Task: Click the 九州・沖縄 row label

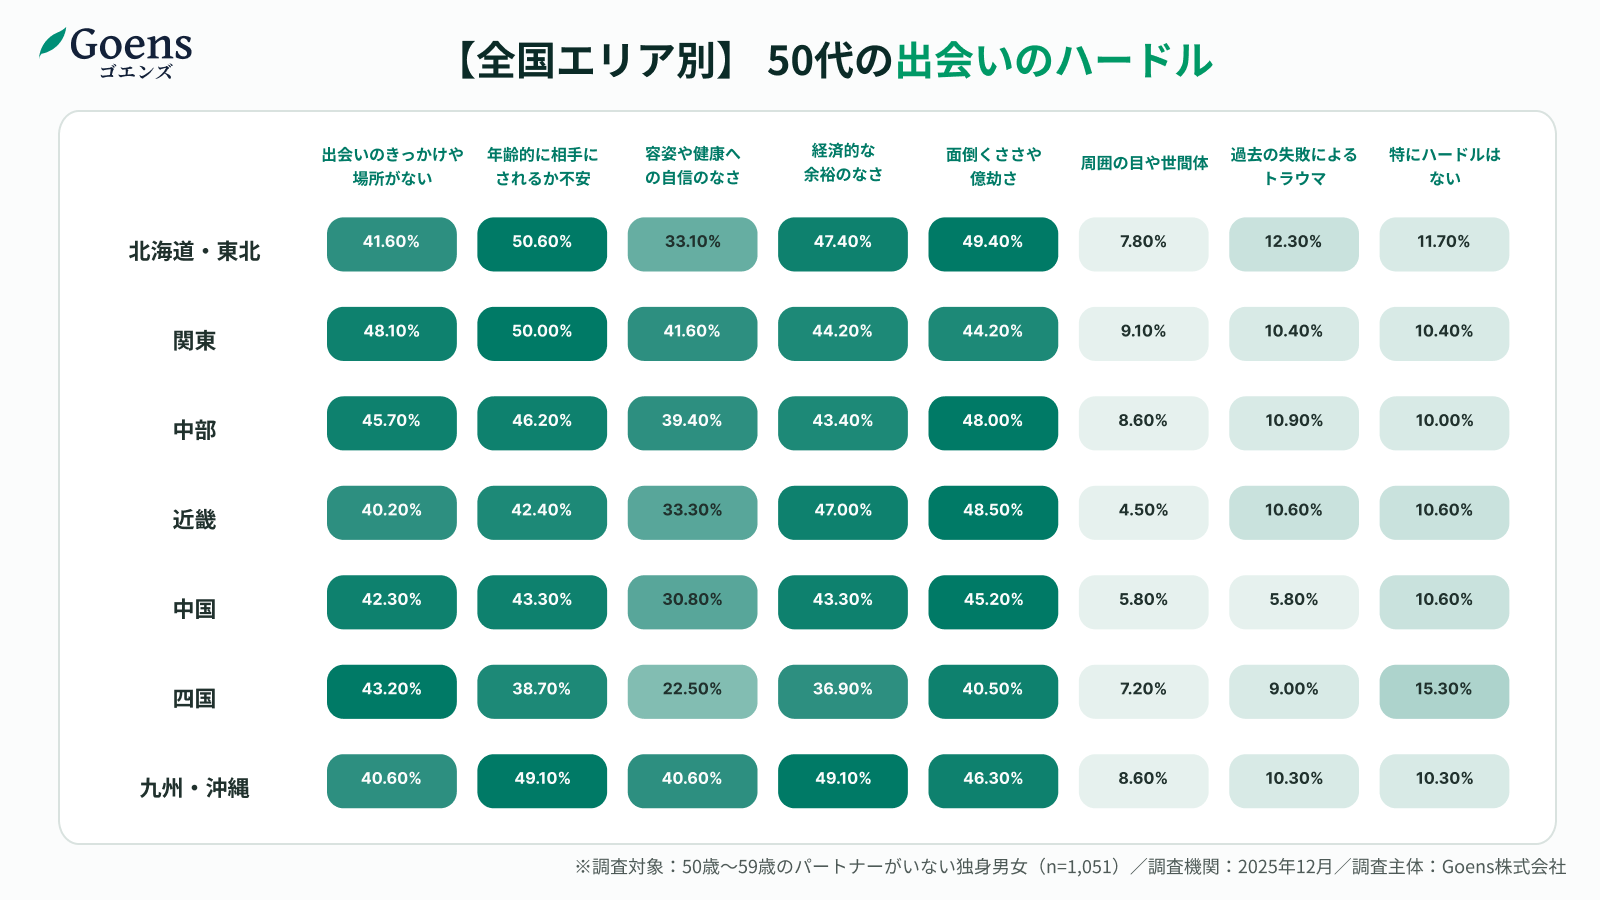Action: 194,788
